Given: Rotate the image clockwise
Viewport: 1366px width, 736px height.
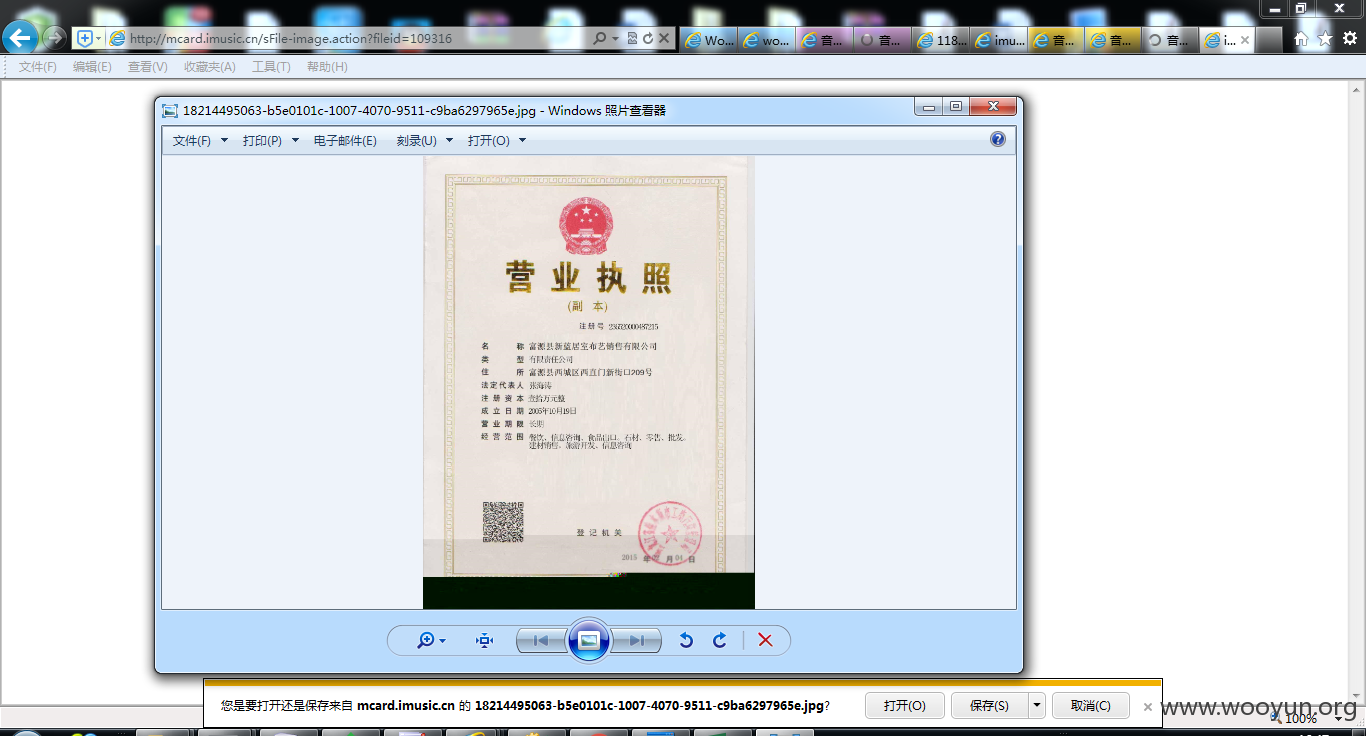Looking at the screenshot, I should [x=719, y=640].
